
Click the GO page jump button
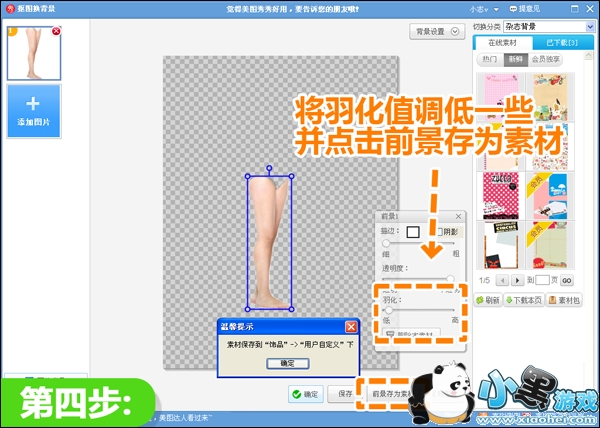click(567, 280)
